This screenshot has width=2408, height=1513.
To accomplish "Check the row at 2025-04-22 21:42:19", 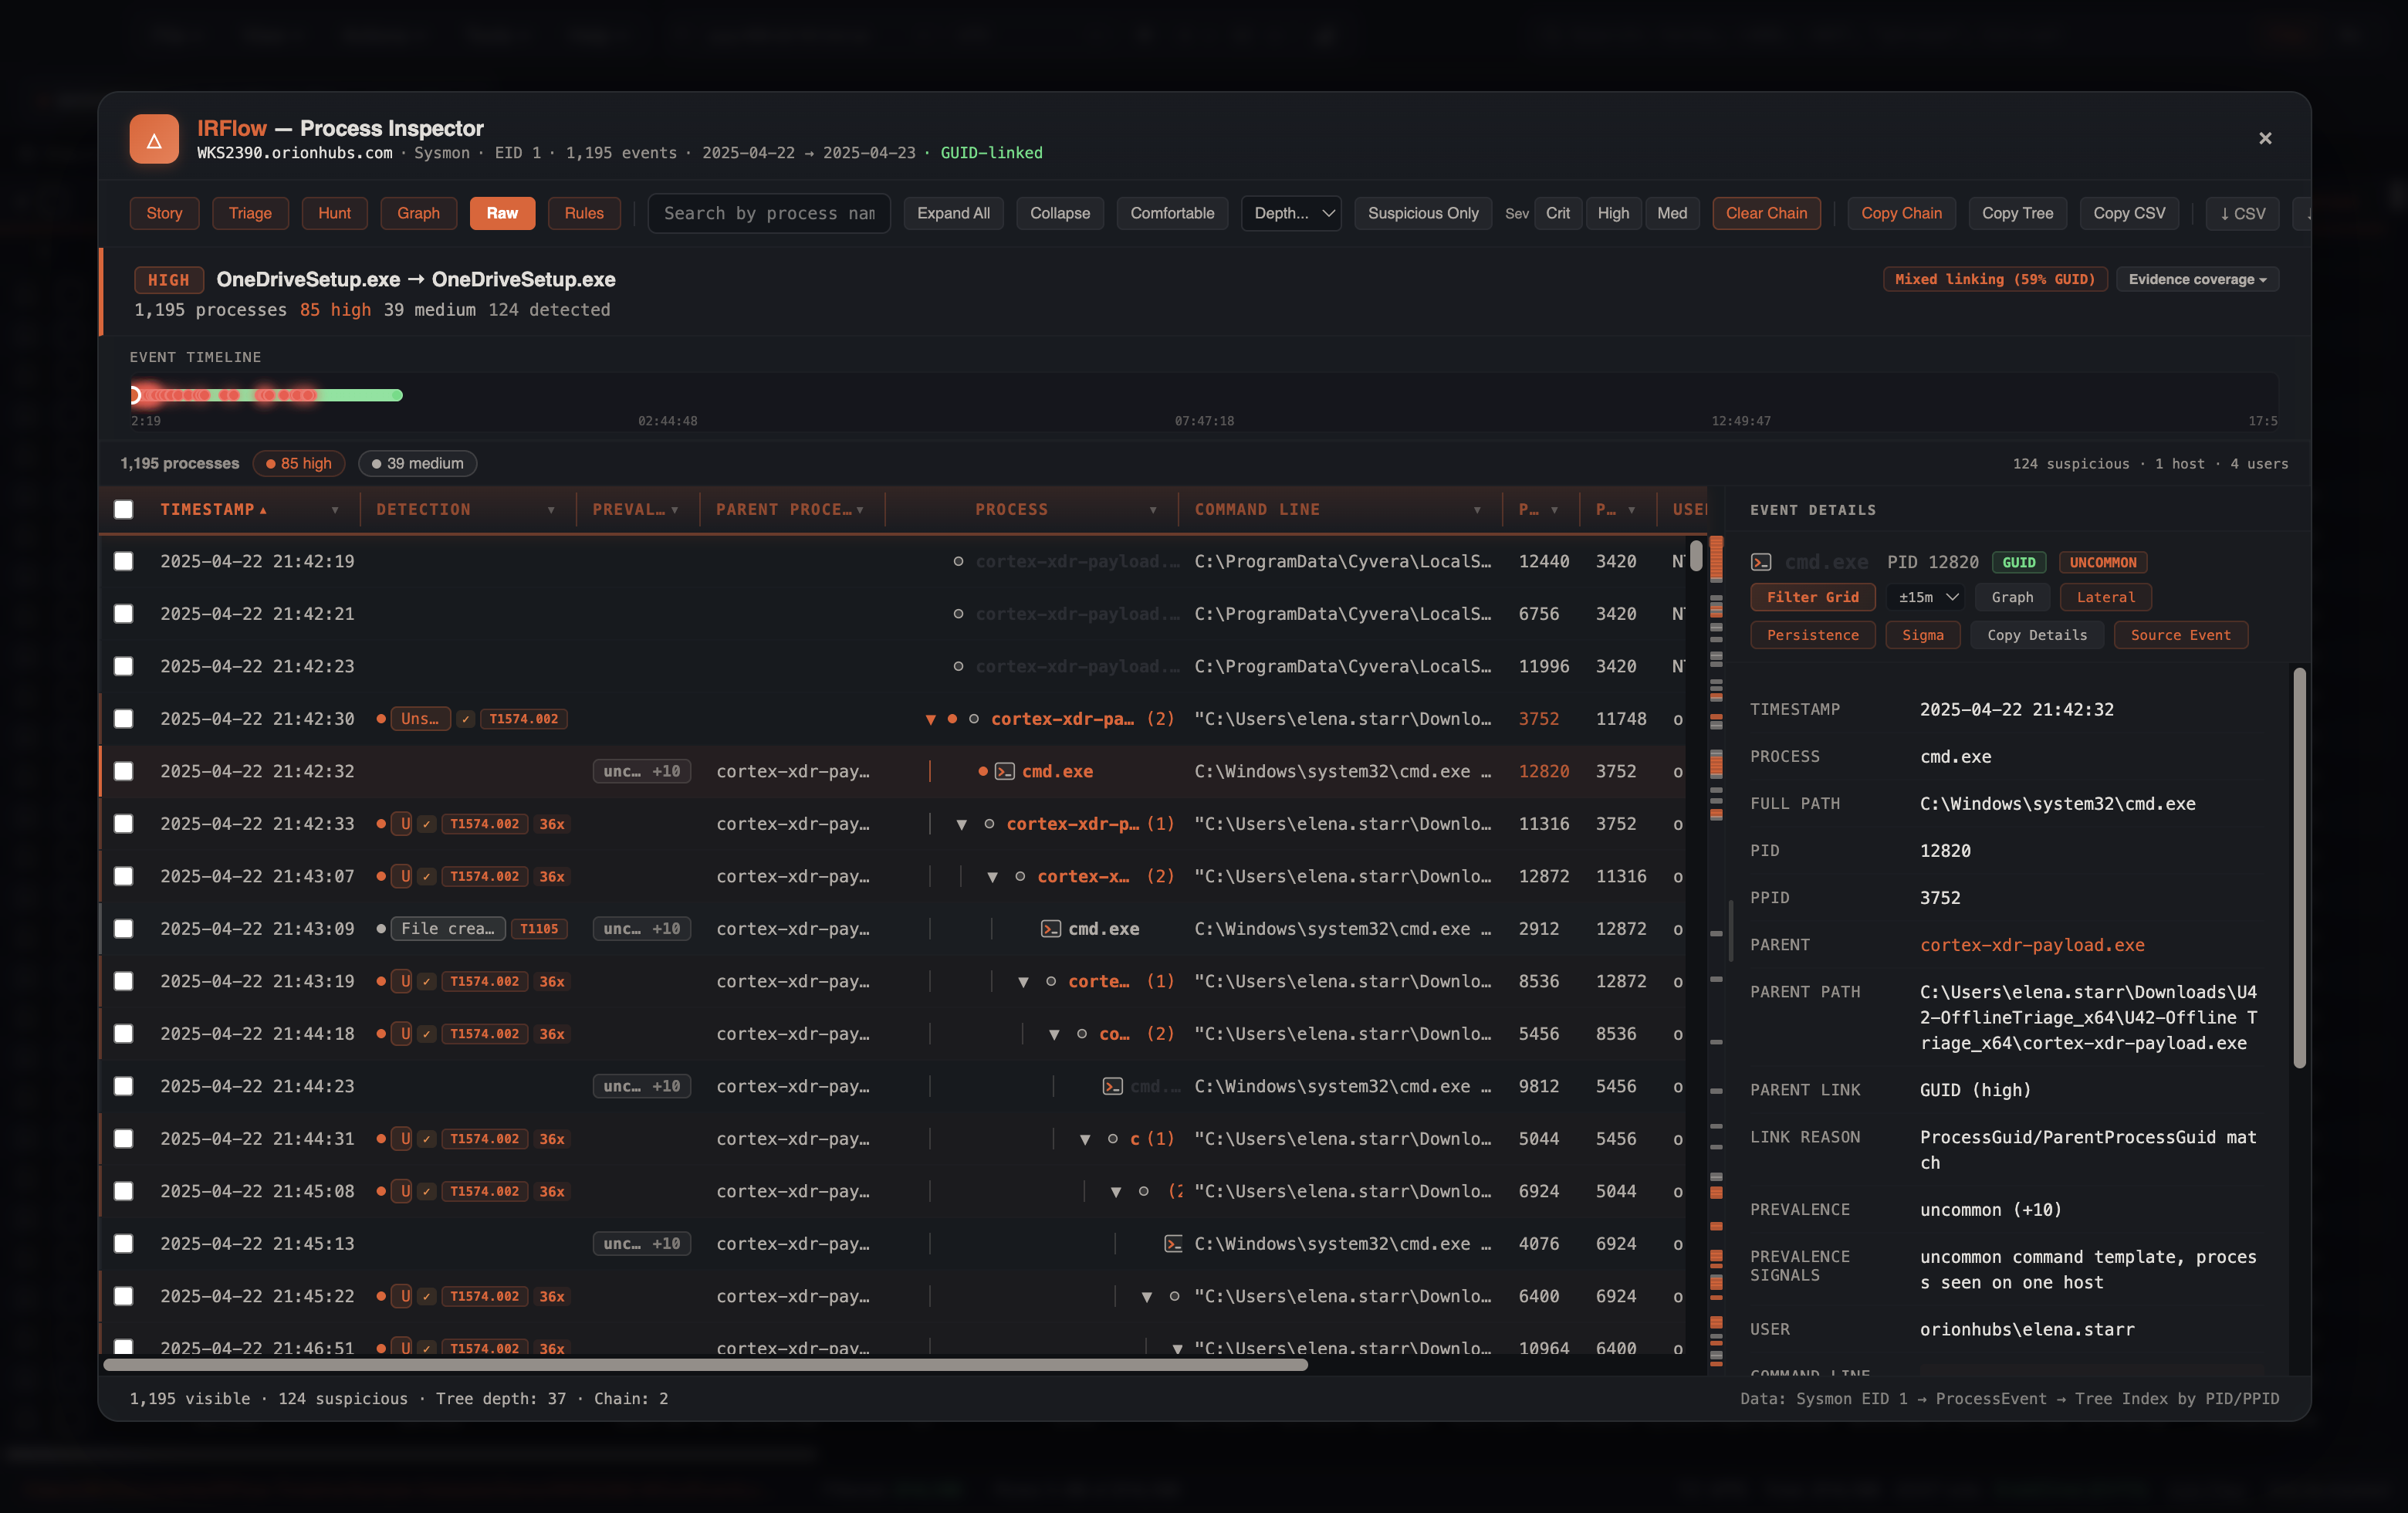I will (x=123, y=561).
